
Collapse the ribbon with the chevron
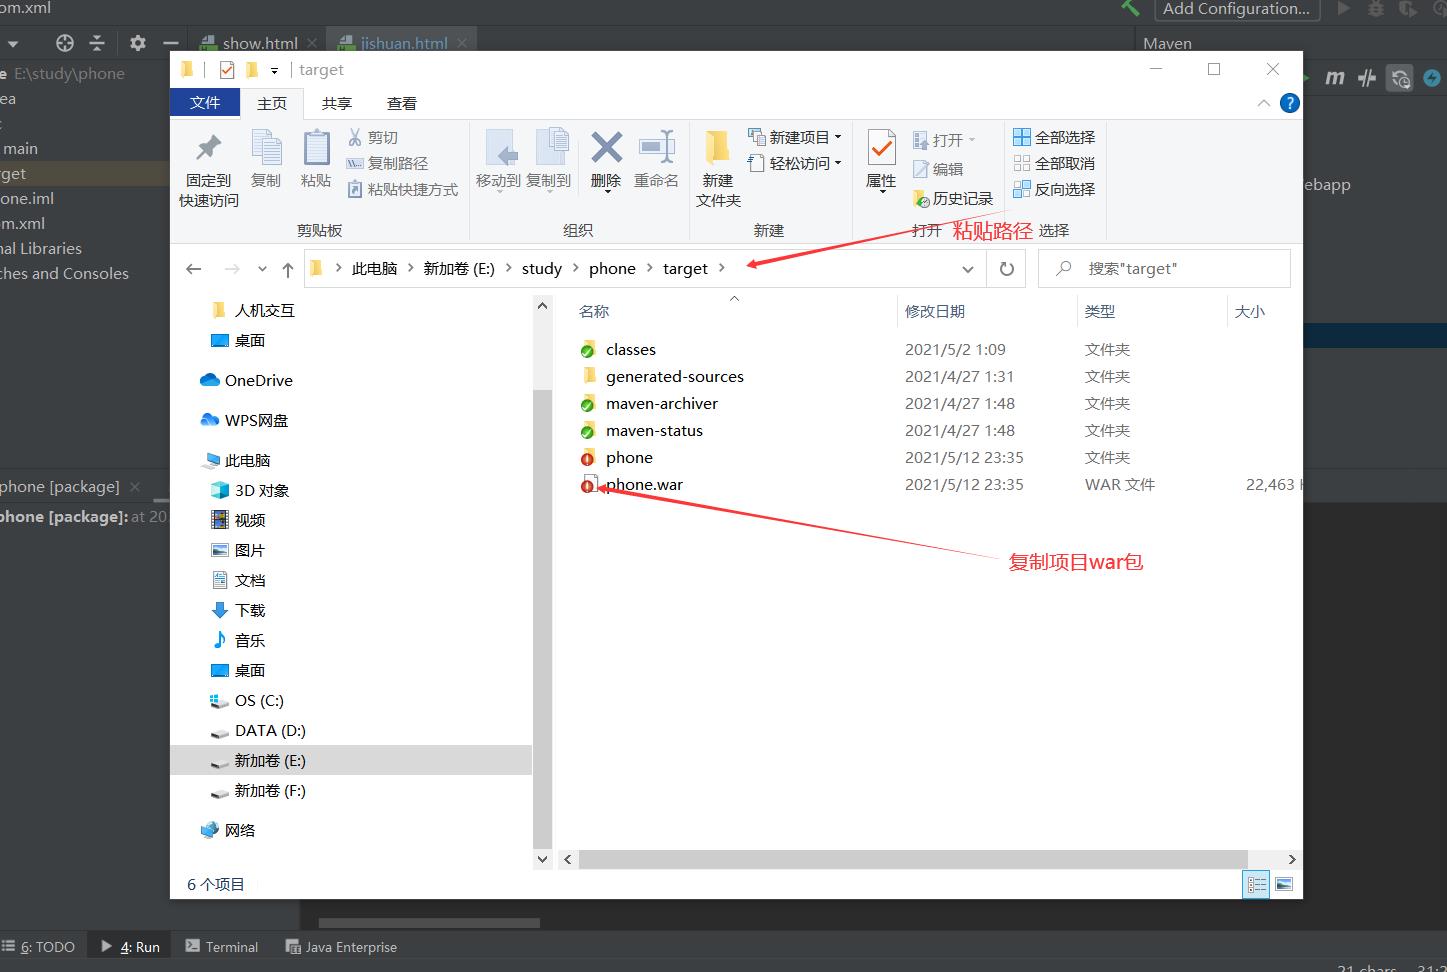[x=1263, y=103]
